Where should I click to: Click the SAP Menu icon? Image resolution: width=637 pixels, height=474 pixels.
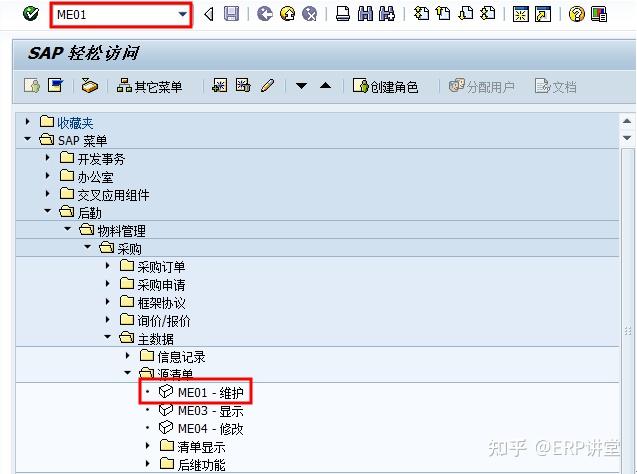pos(55,86)
